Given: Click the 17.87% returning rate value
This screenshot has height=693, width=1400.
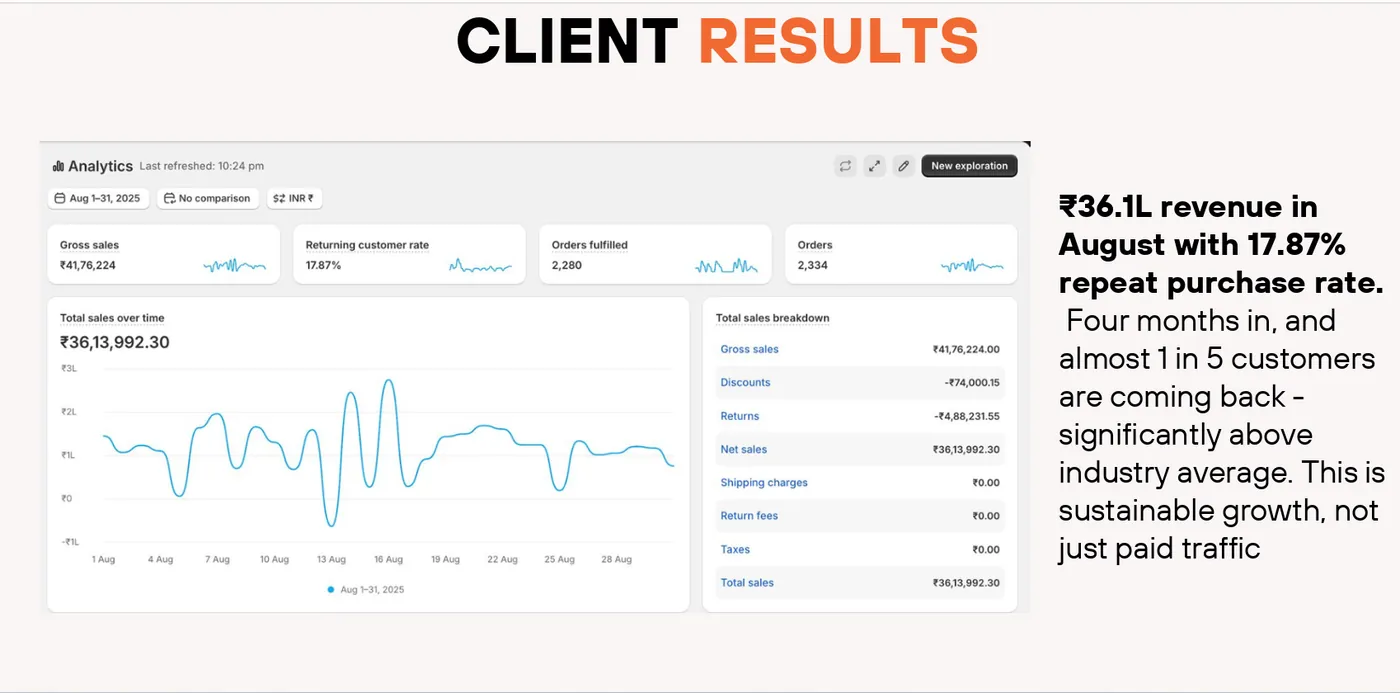Looking at the screenshot, I should pos(323,265).
